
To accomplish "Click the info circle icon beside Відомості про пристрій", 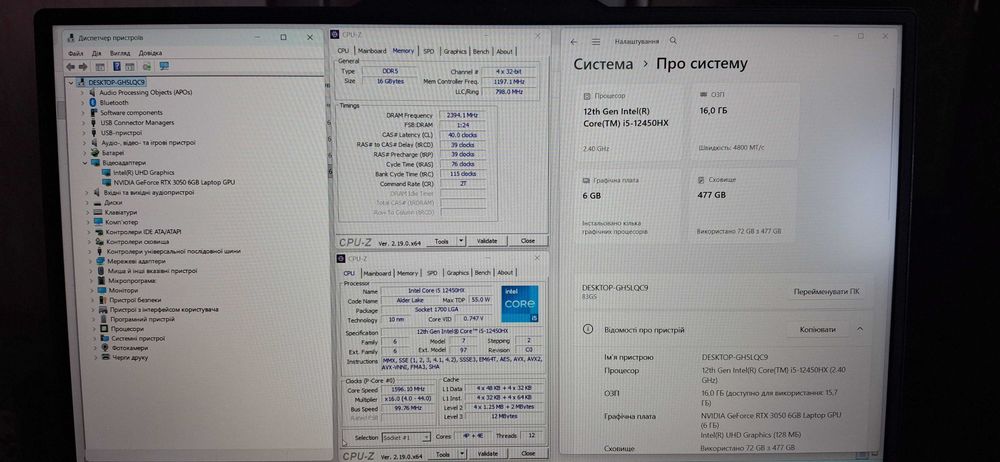I will click(589, 330).
